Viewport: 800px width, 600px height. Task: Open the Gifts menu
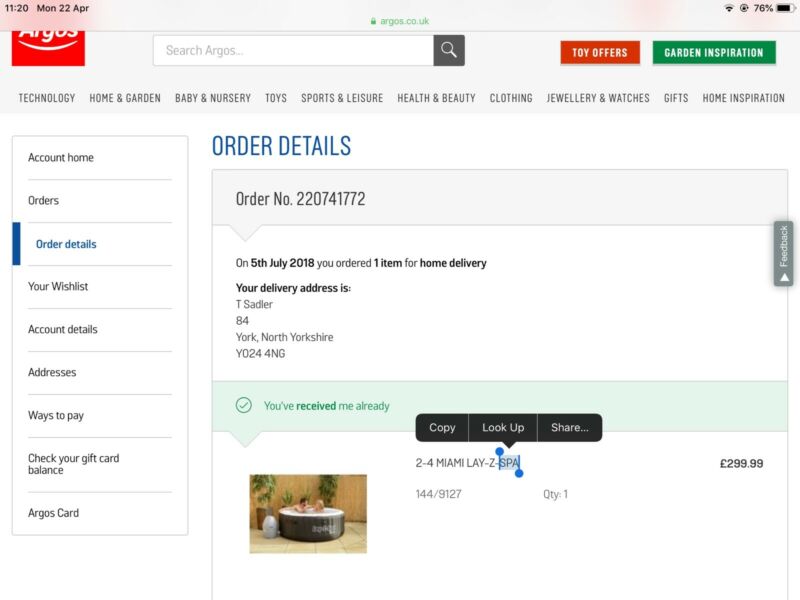pyautogui.click(x=676, y=98)
